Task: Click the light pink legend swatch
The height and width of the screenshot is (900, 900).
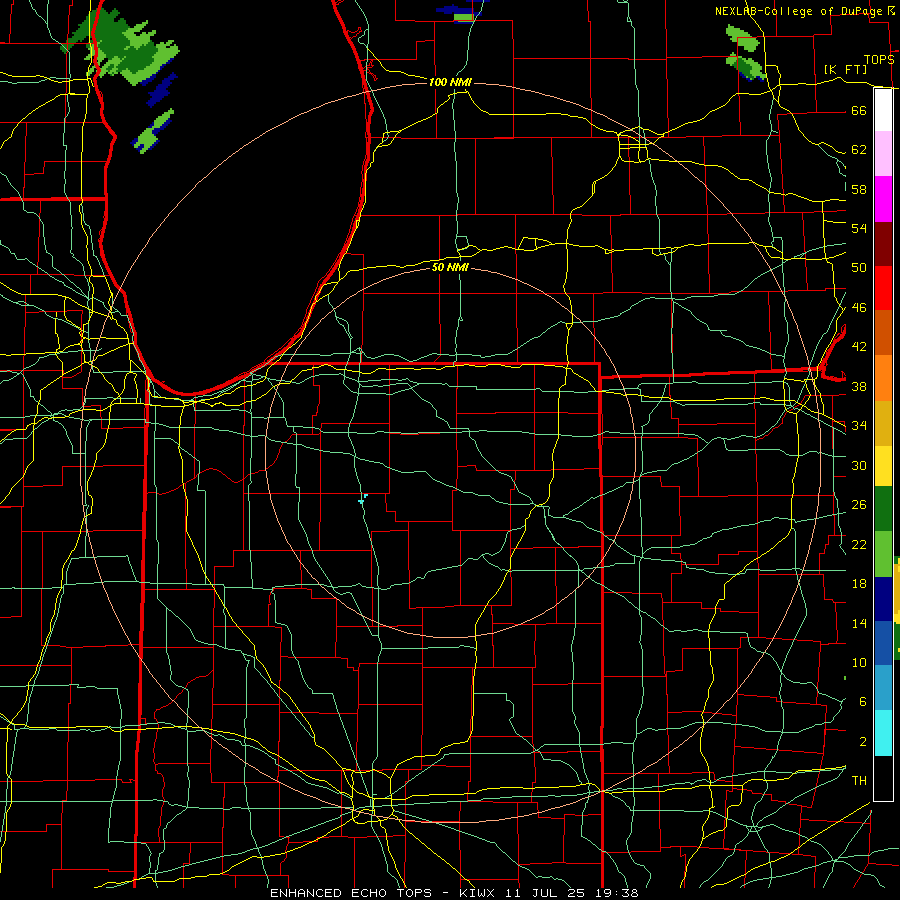Action: click(883, 154)
